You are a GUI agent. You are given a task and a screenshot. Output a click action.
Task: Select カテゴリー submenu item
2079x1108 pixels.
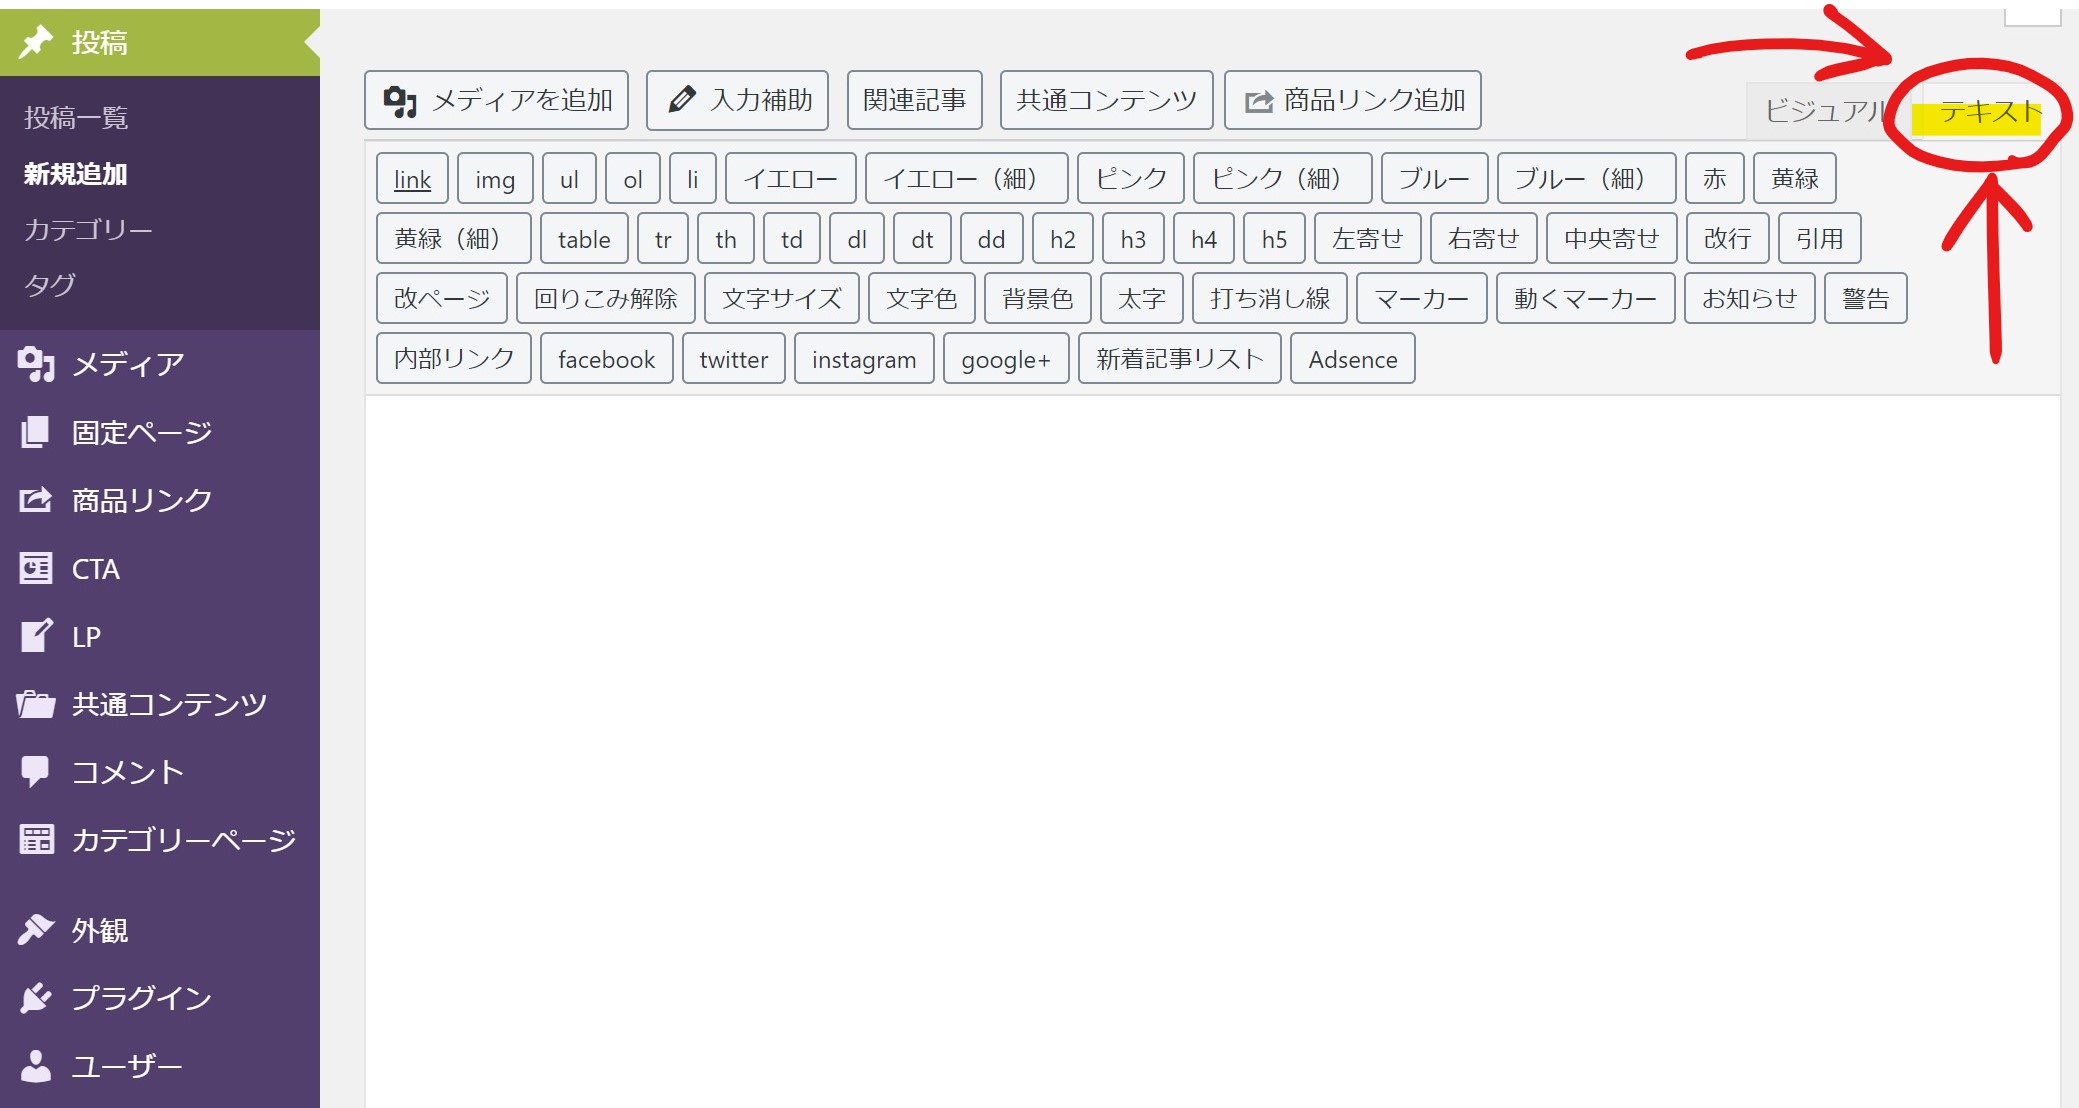[x=88, y=230]
